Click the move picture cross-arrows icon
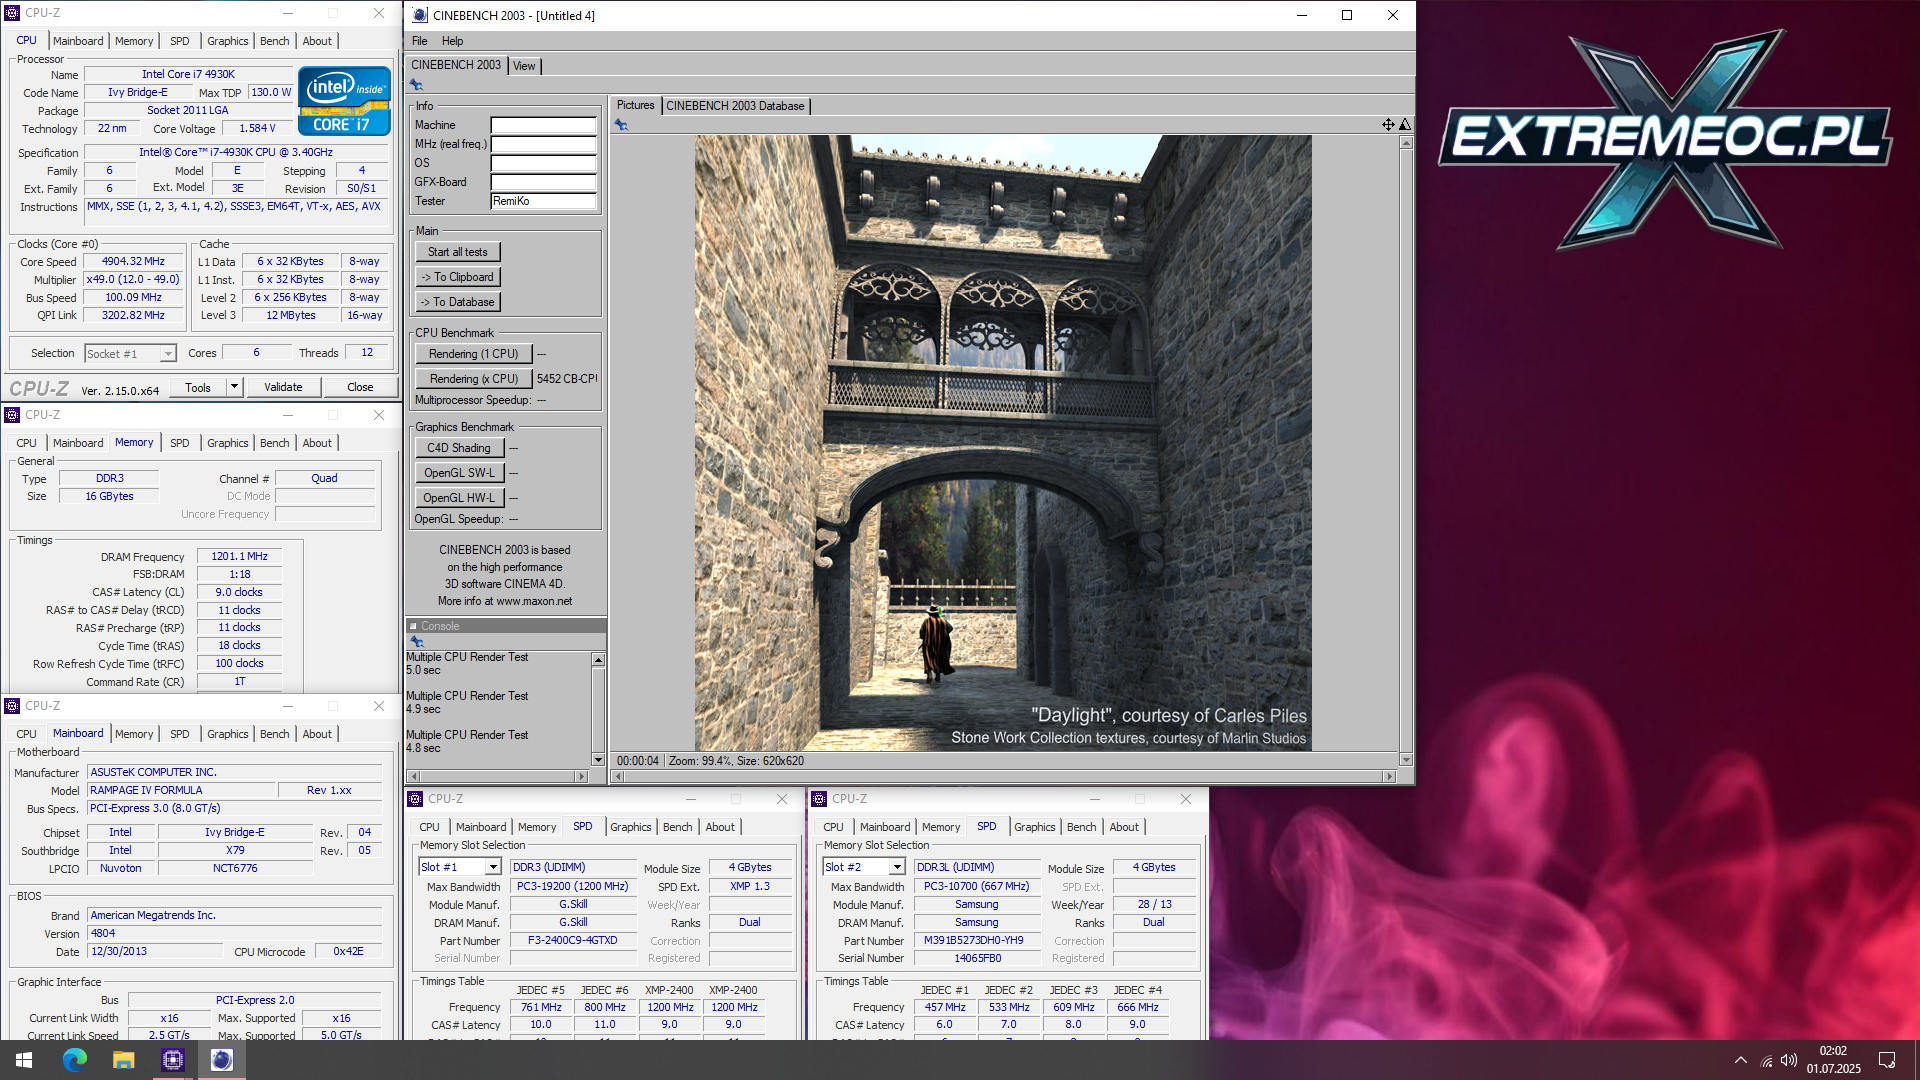Screen dimensions: 1920x1080 pos(1388,125)
